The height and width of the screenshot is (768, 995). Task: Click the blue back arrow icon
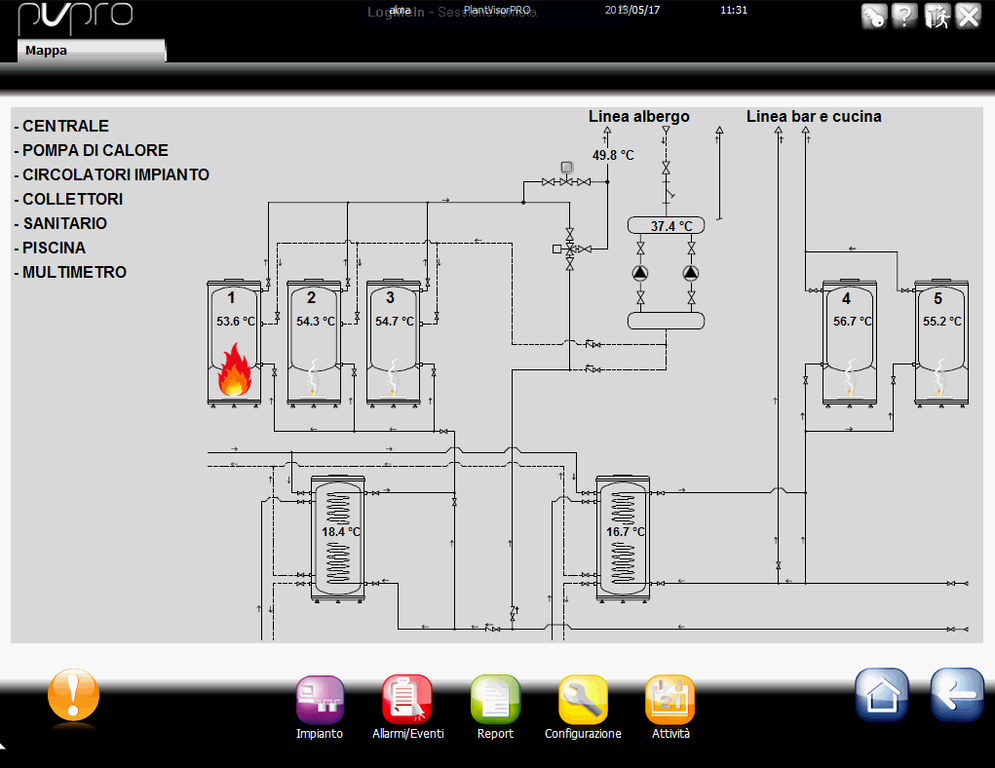click(956, 694)
